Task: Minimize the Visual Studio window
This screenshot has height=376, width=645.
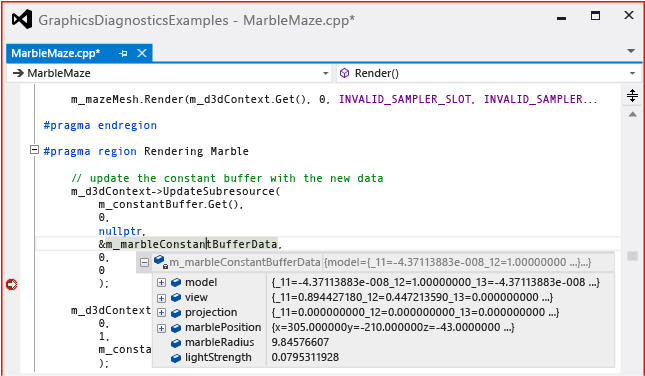Action: click(561, 18)
